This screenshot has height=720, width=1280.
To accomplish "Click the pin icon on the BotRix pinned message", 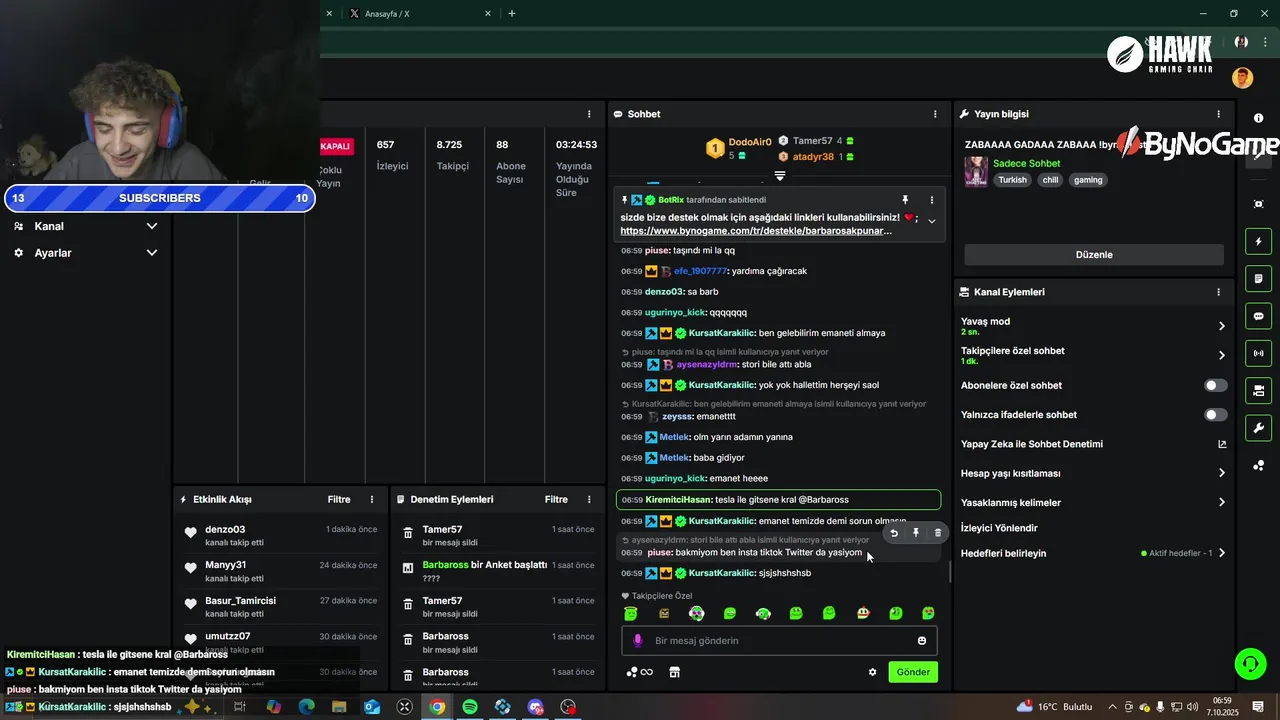I will [905, 200].
